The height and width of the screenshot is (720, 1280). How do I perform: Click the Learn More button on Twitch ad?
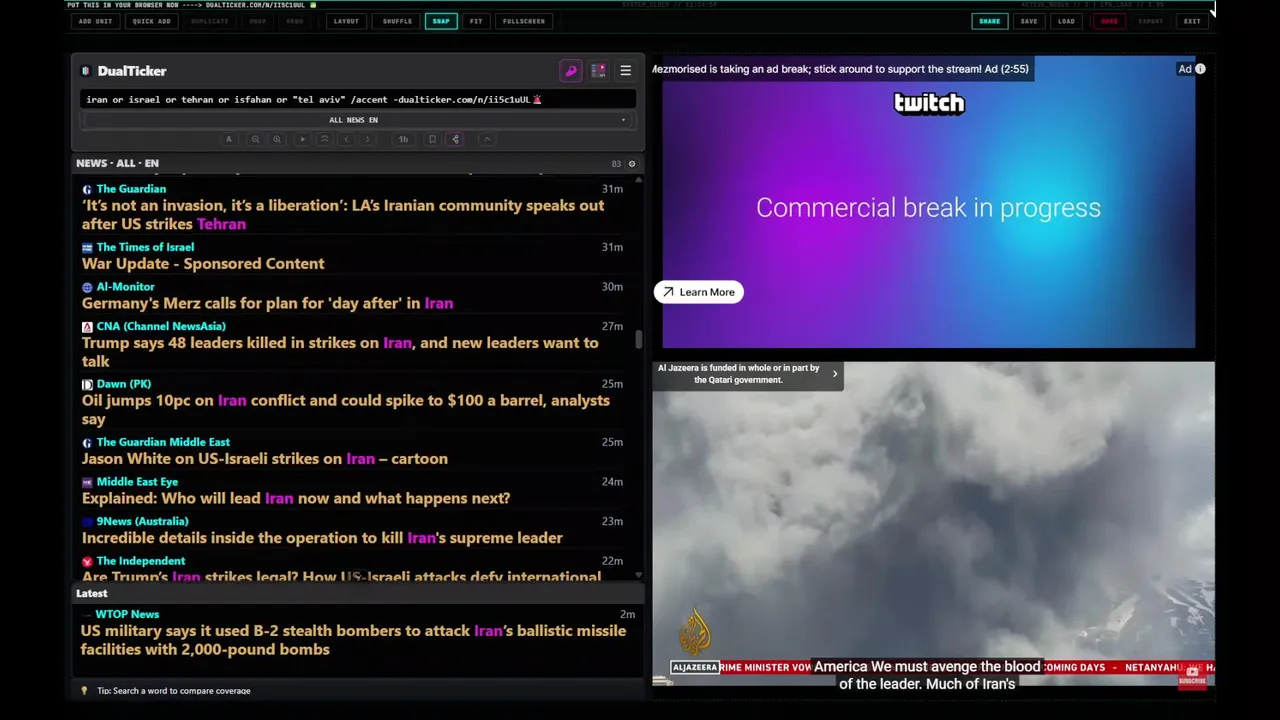(x=699, y=292)
